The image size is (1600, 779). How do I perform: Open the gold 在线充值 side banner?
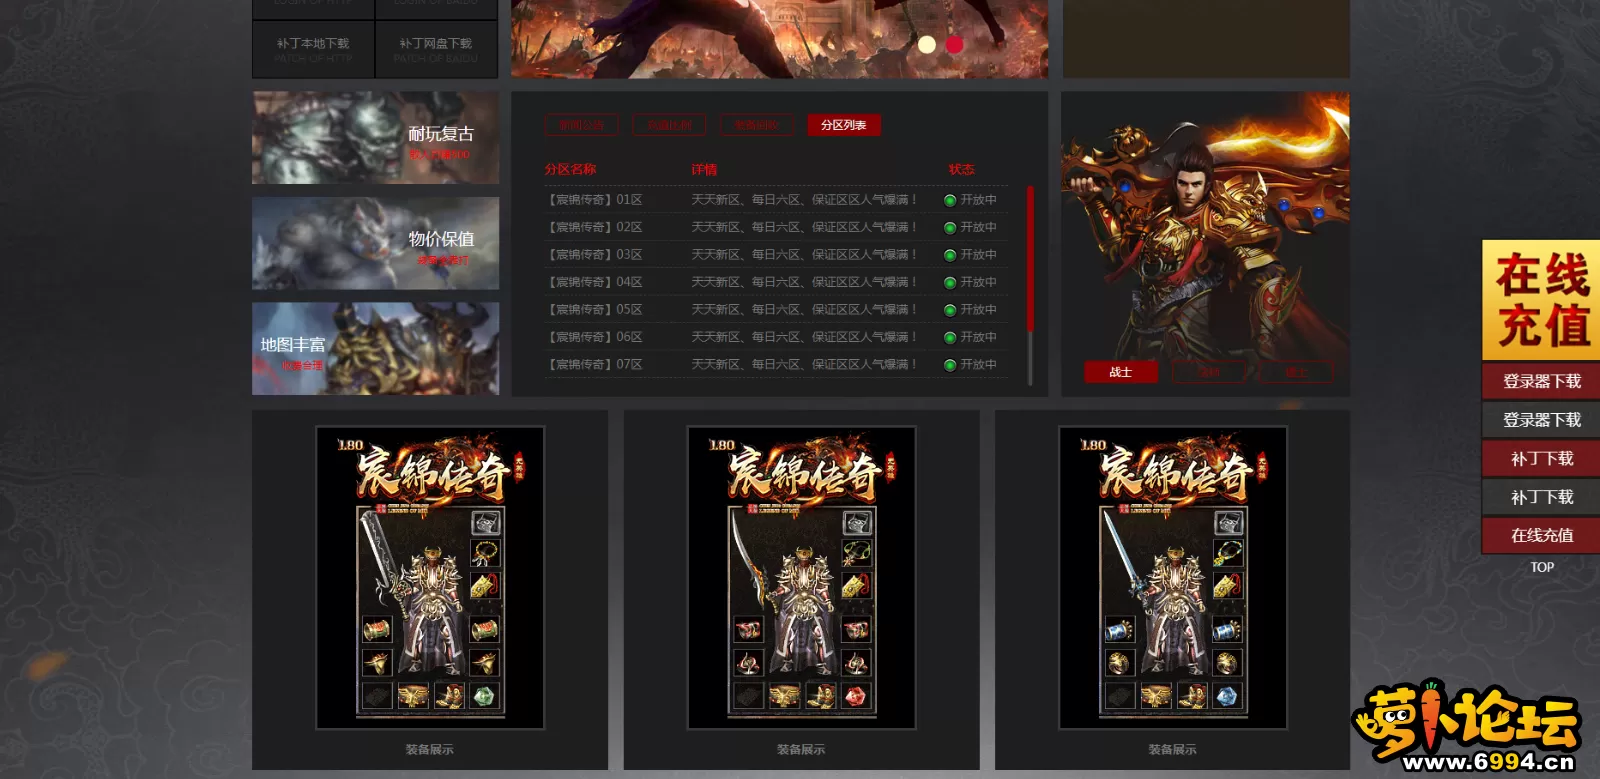1541,300
